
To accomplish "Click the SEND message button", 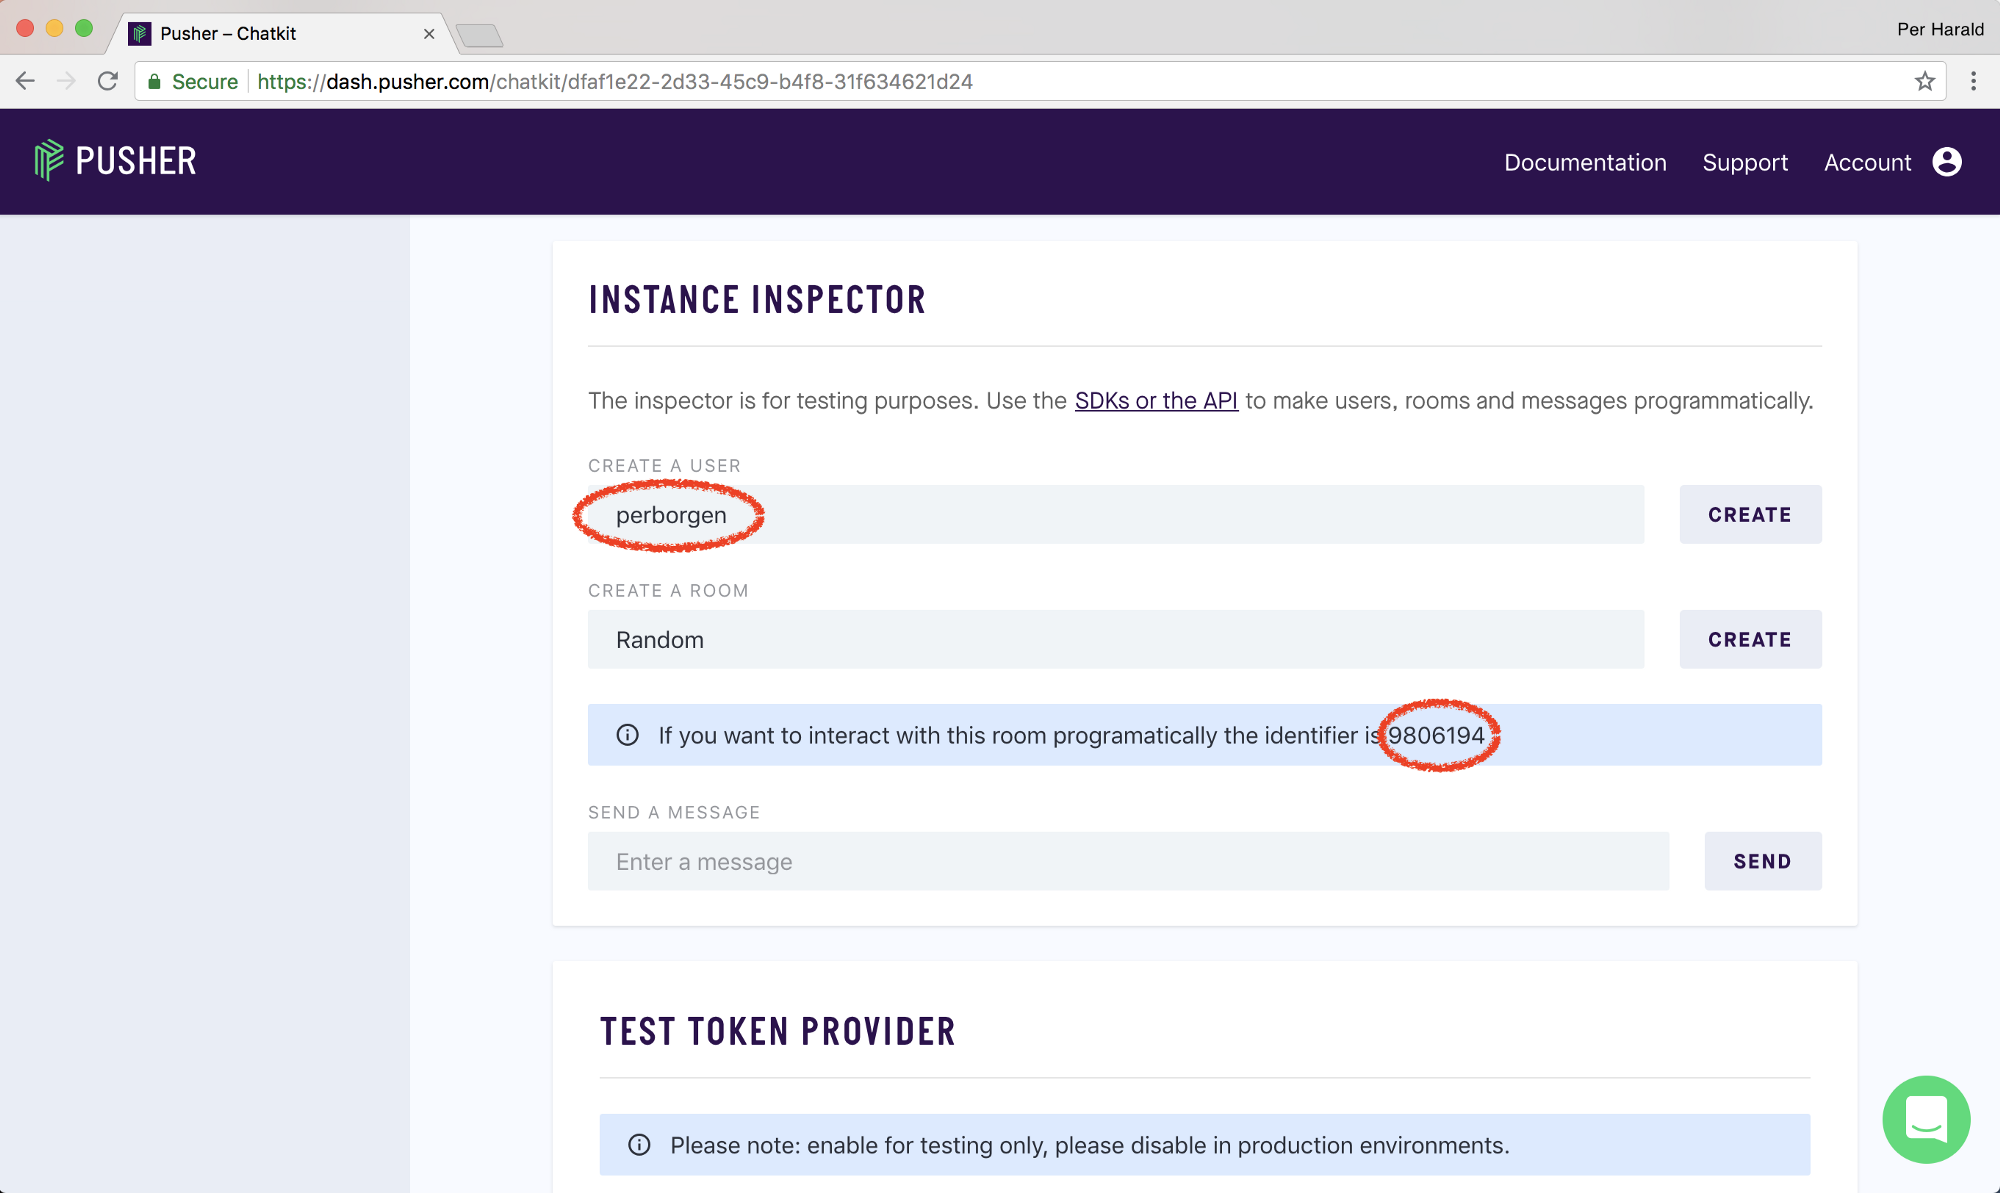I will [1763, 861].
